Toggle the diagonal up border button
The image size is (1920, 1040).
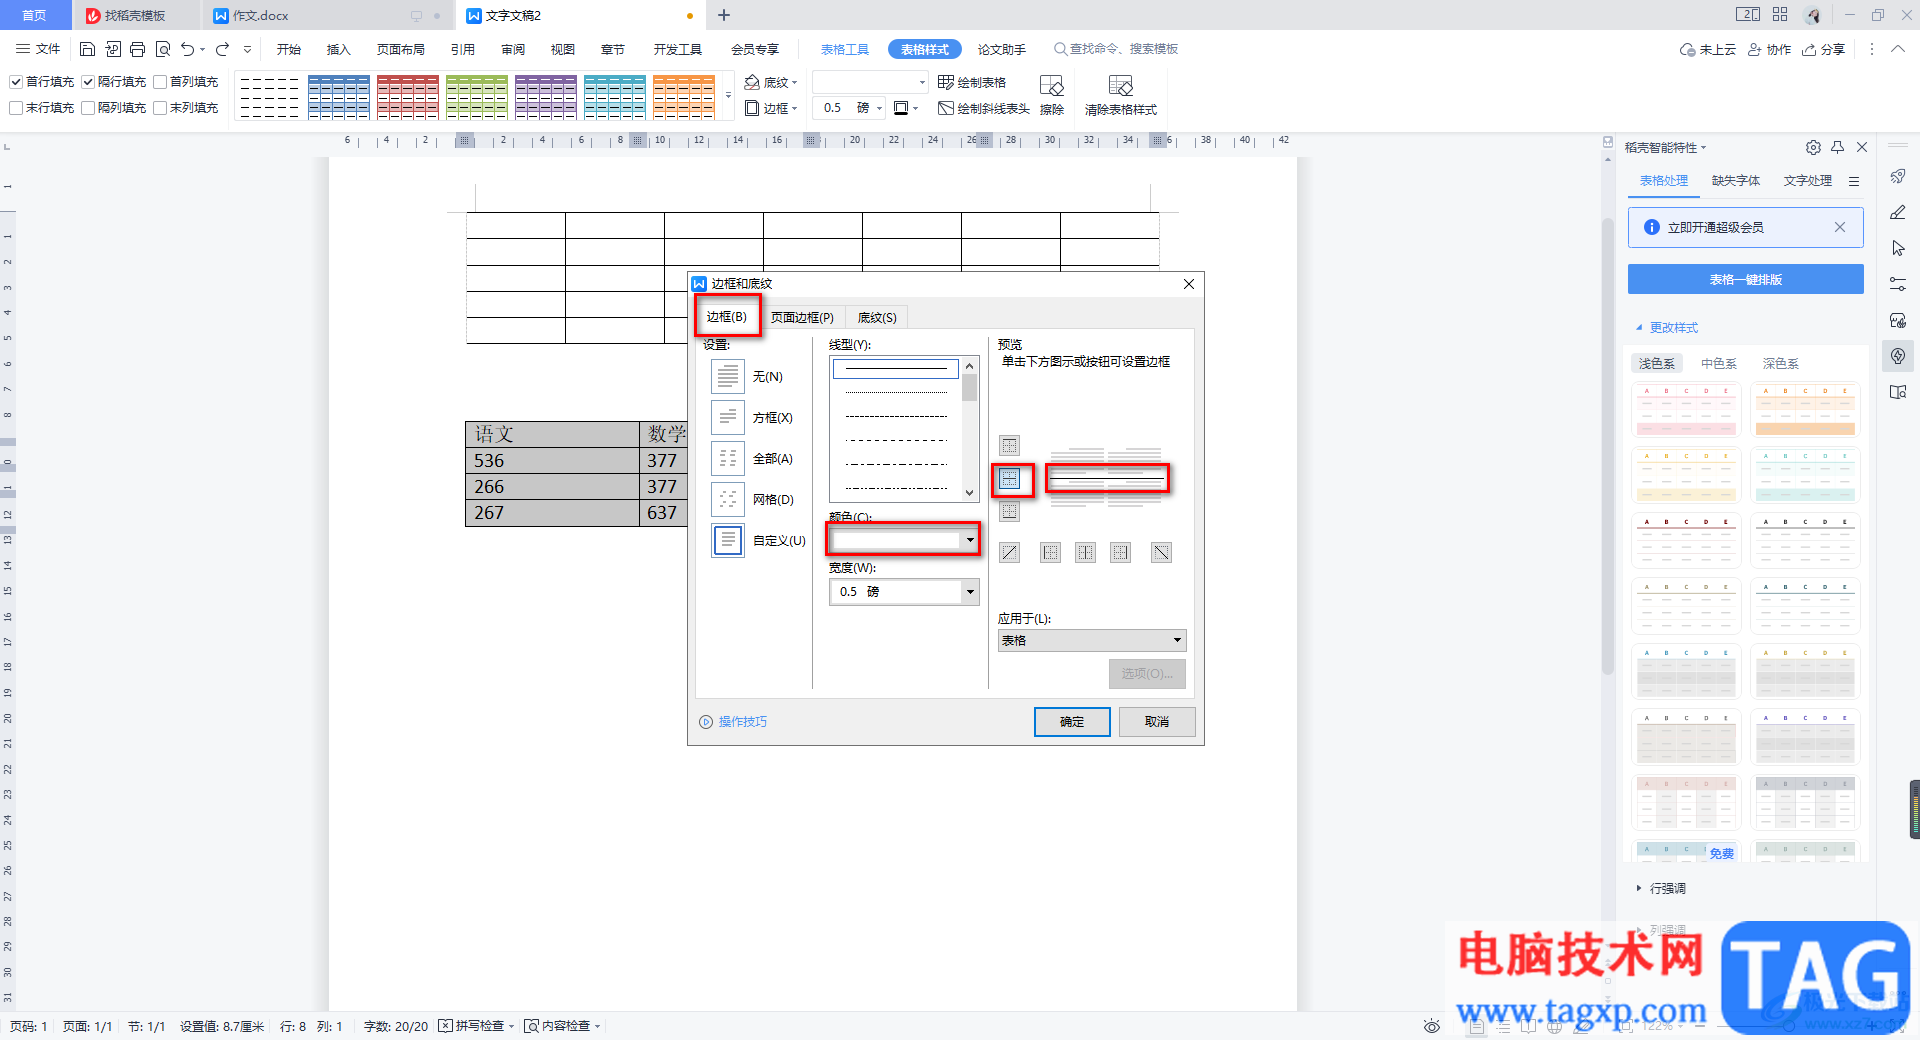pos(1010,552)
